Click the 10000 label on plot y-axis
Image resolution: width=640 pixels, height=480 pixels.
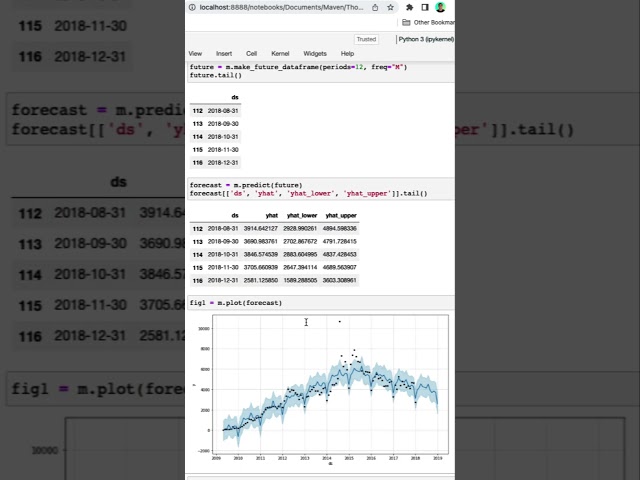click(204, 329)
